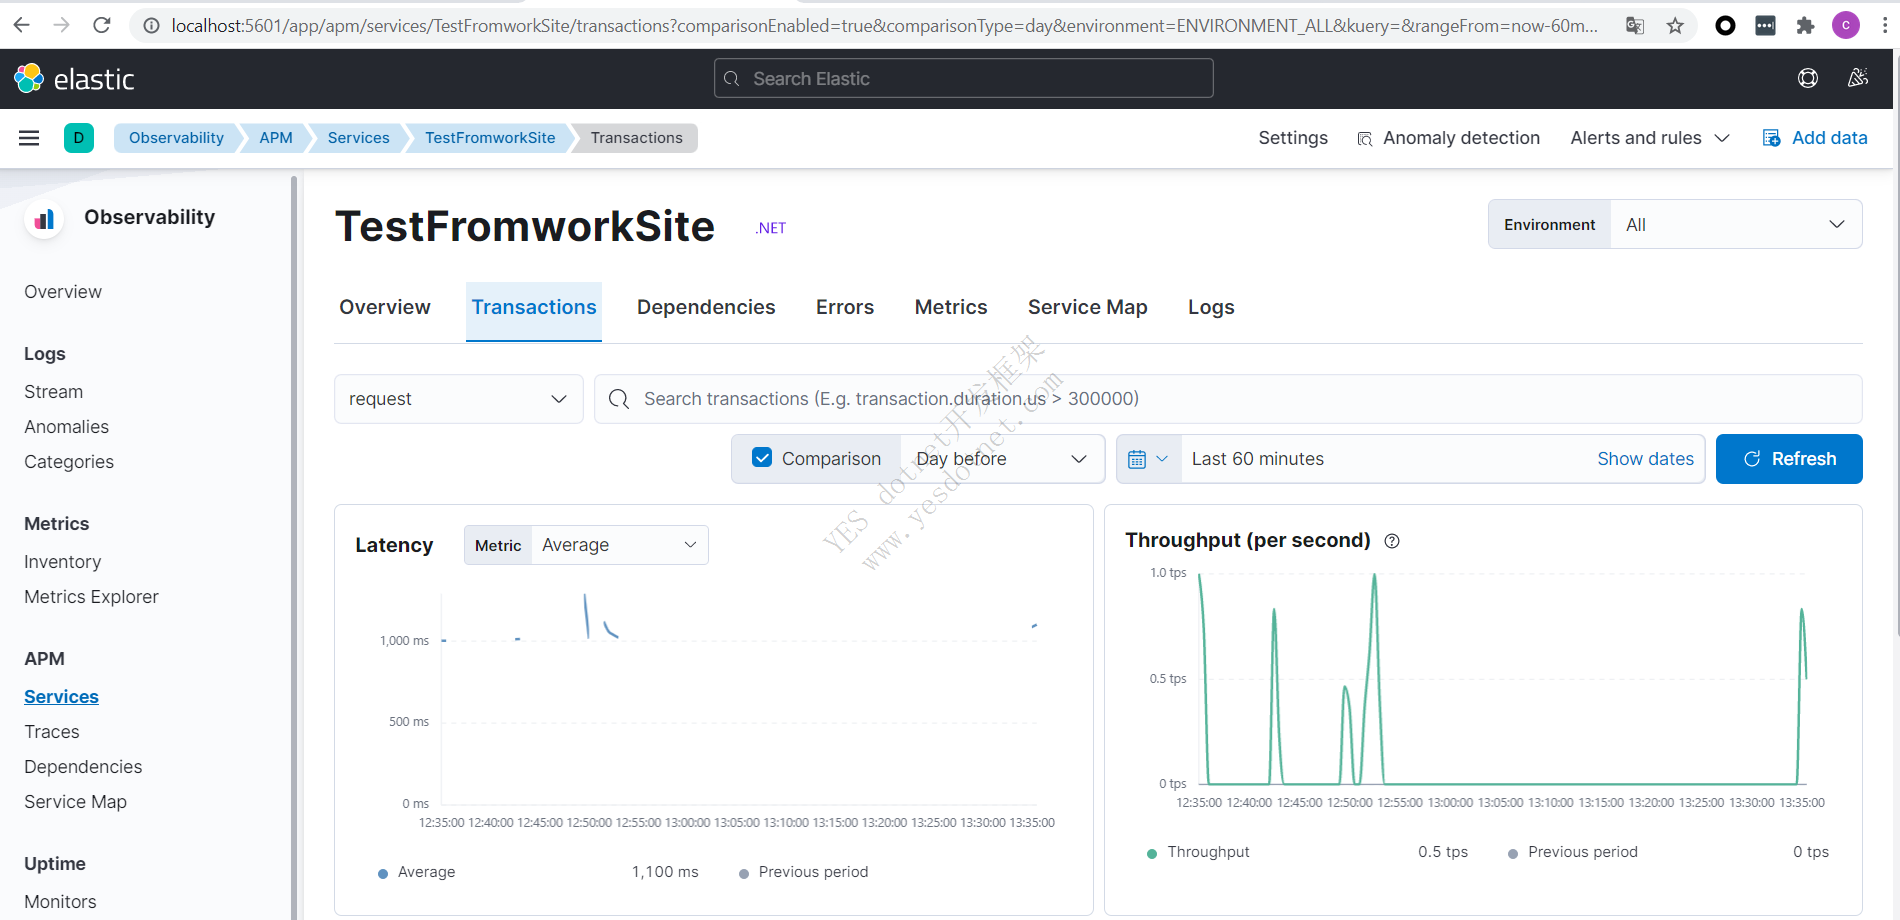Image resolution: width=1900 pixels, height=920 pixels.
Task: Open the Latency Metric Average dropdown
Action: click(x=619, y=545)
